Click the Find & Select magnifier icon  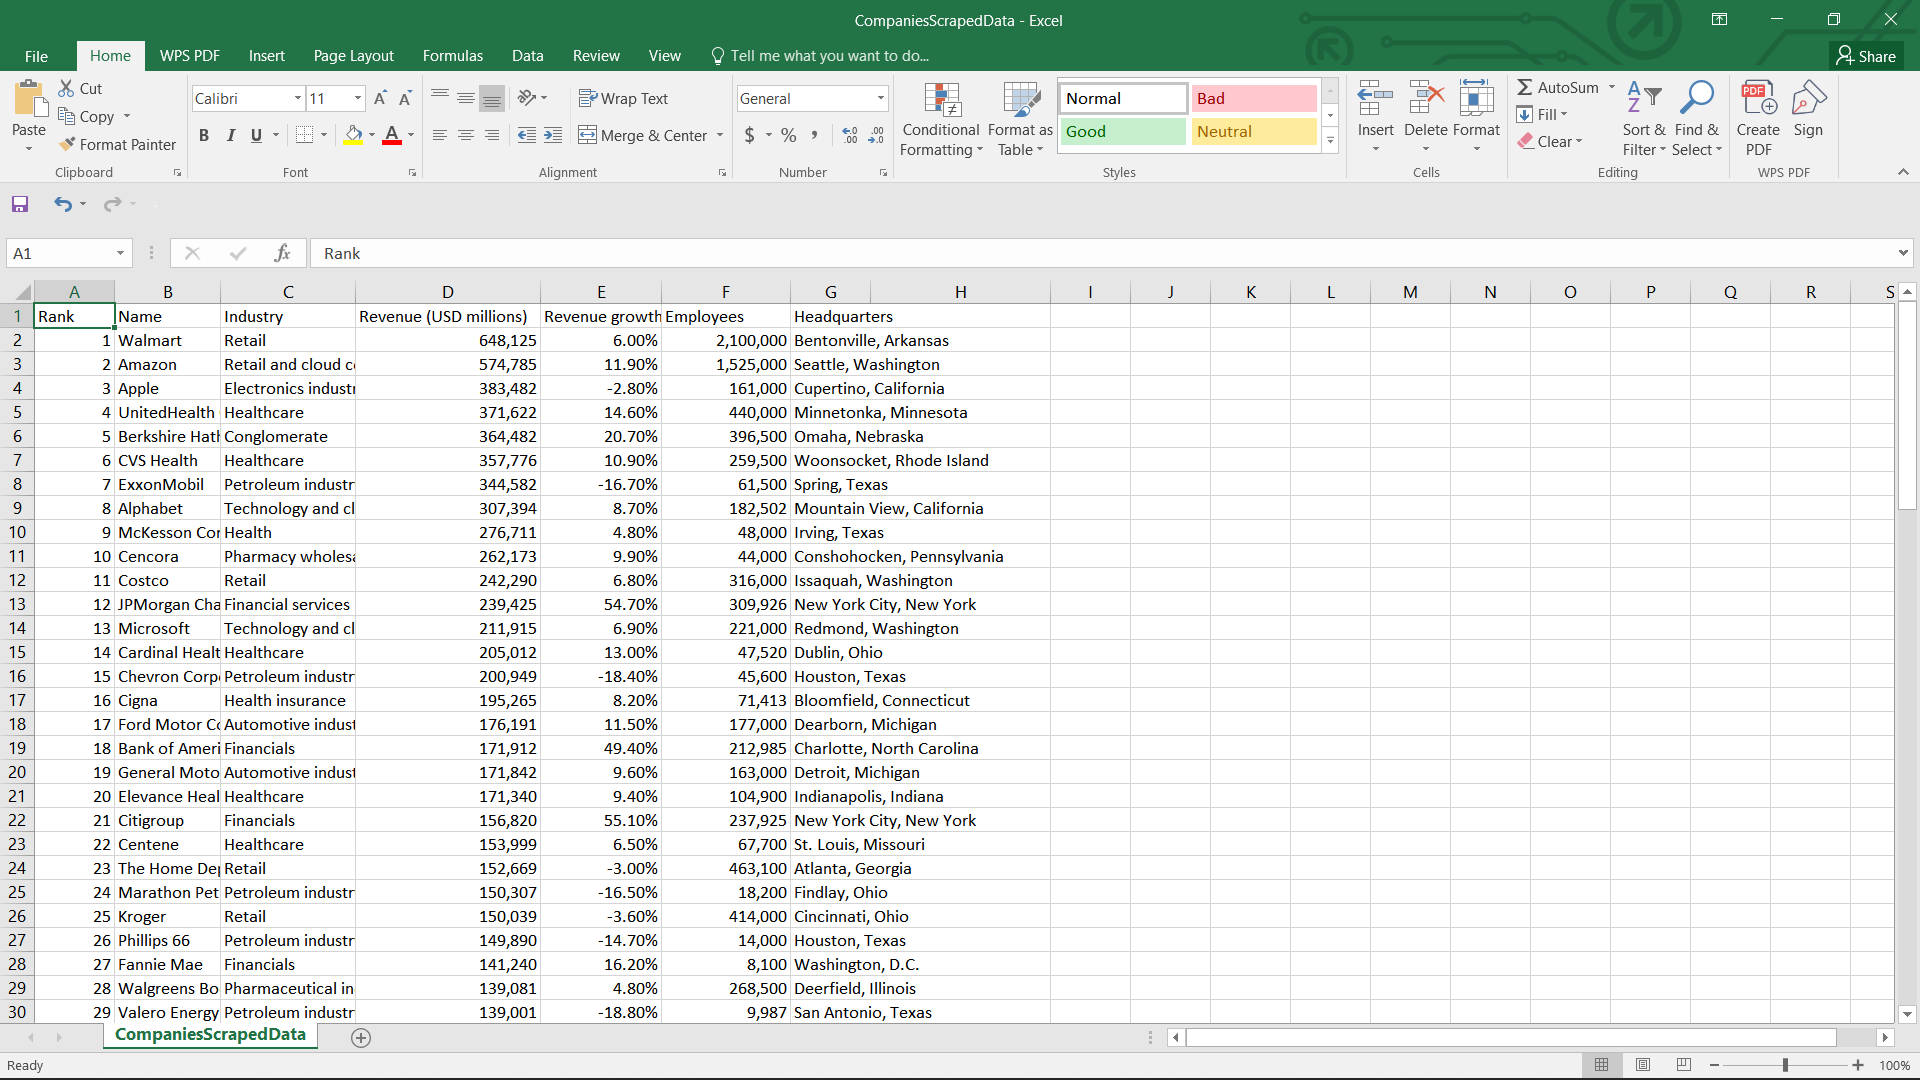click(x=1697, y=98)
